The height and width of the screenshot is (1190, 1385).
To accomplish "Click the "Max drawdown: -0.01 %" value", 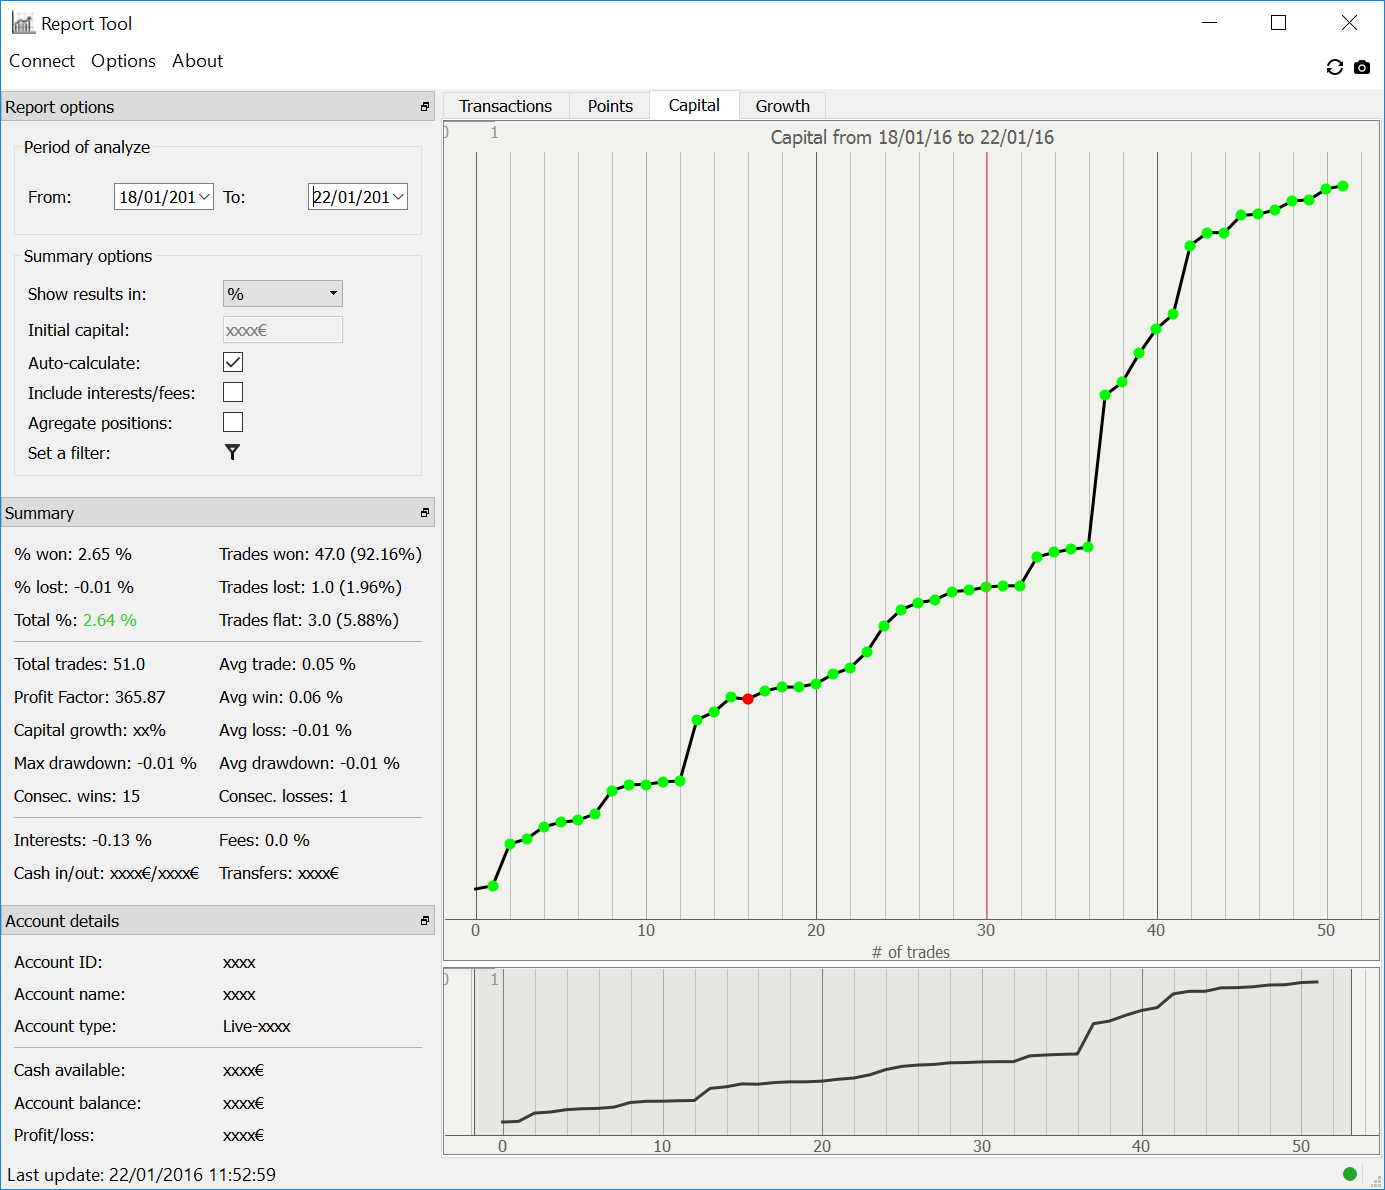I will [x=105, y=763].
